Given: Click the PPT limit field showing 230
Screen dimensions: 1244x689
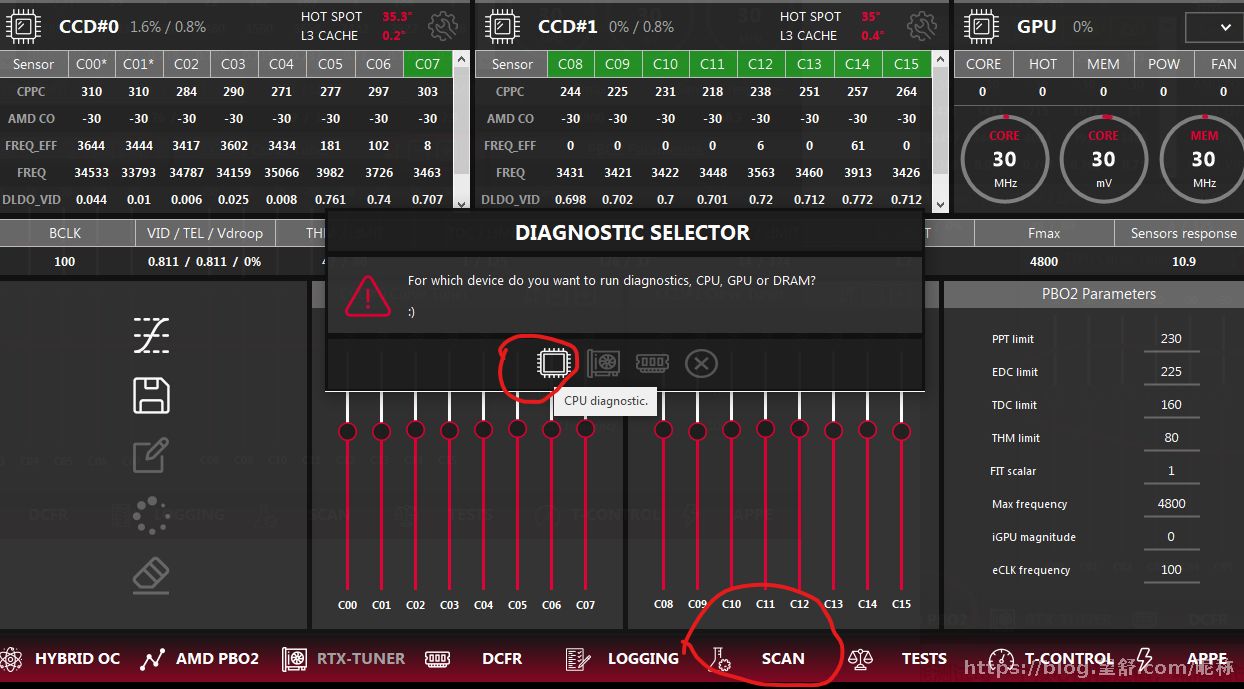Looking at the screenshot, I should coord(1171,339).
